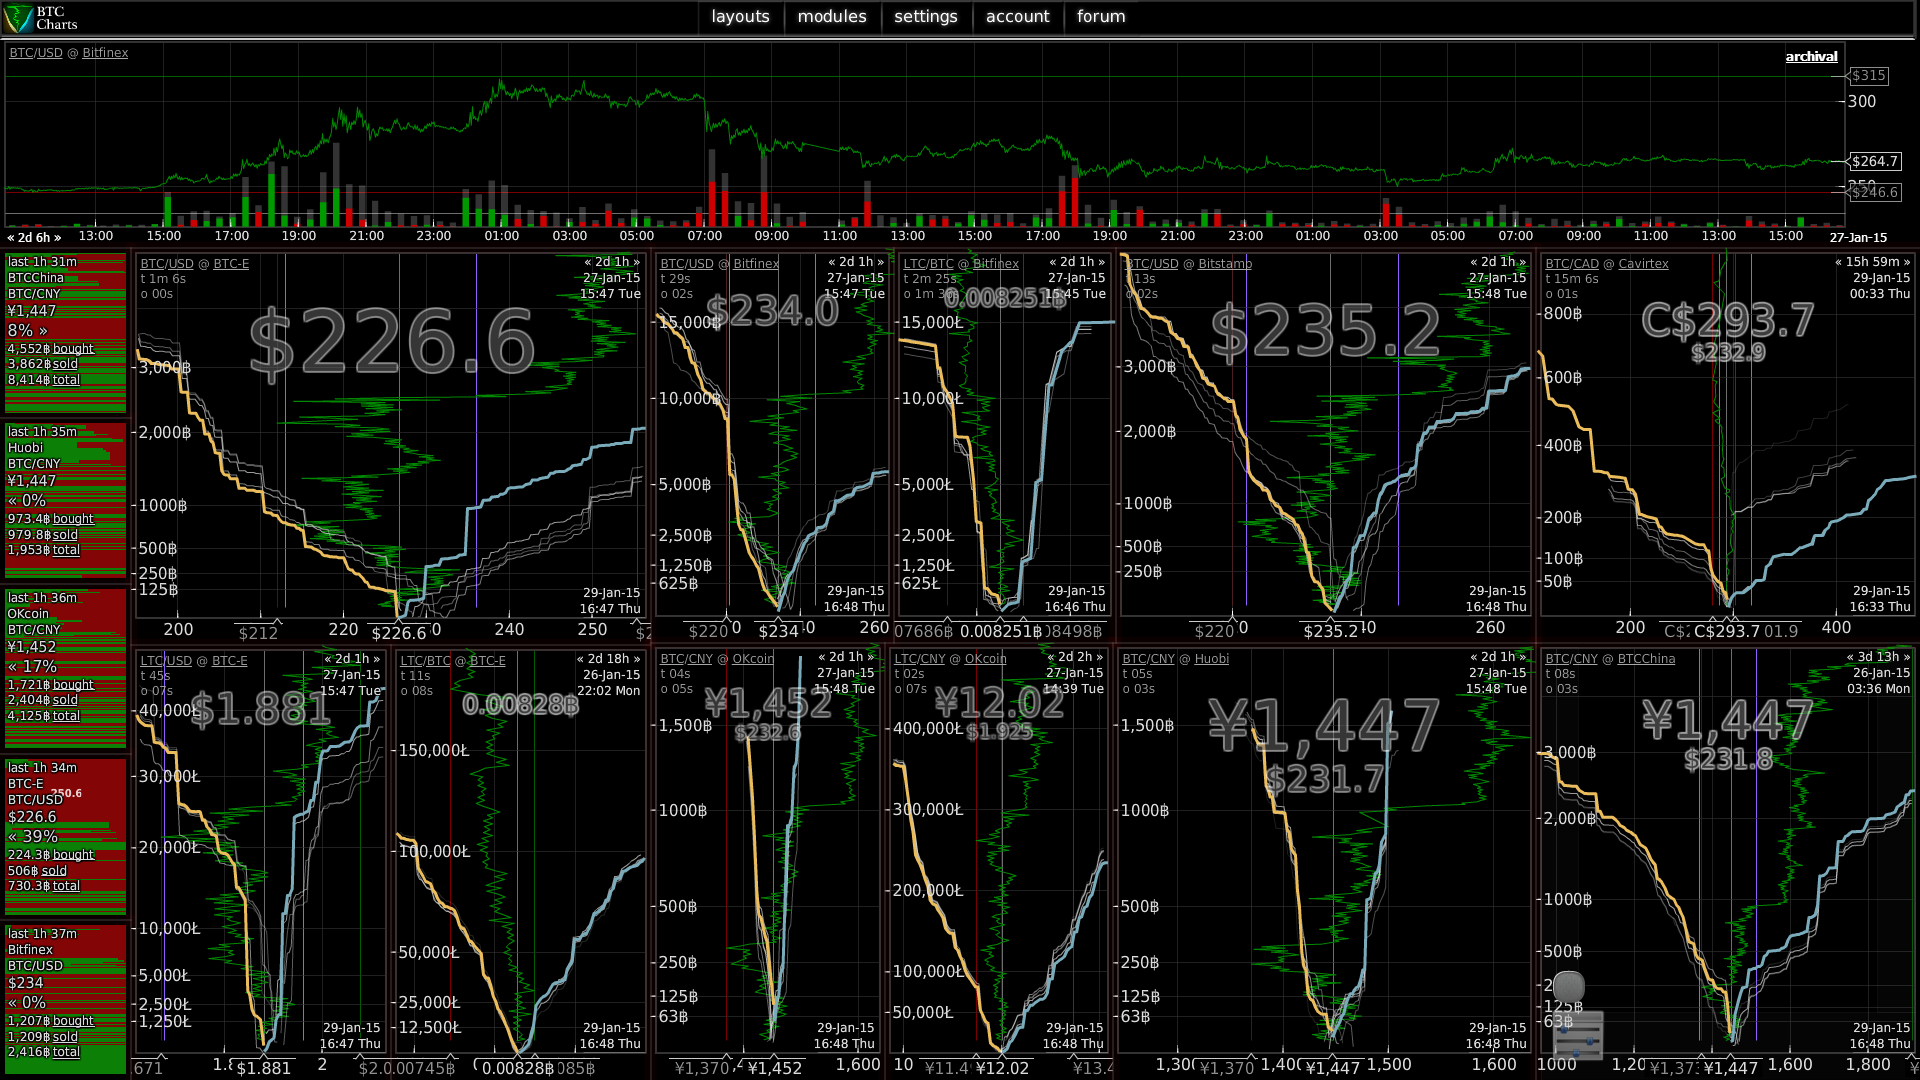This screenshot has width=1920, height=1080.
Task: Click the Bitfinex link in the BTC/USD panel
Action: coord(756,264)
